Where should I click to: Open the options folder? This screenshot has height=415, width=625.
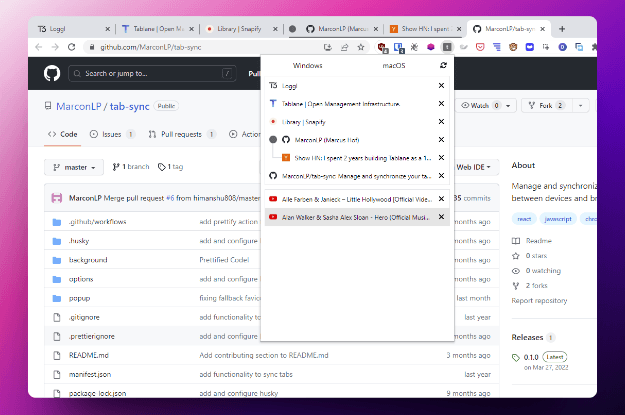point(81,279)
